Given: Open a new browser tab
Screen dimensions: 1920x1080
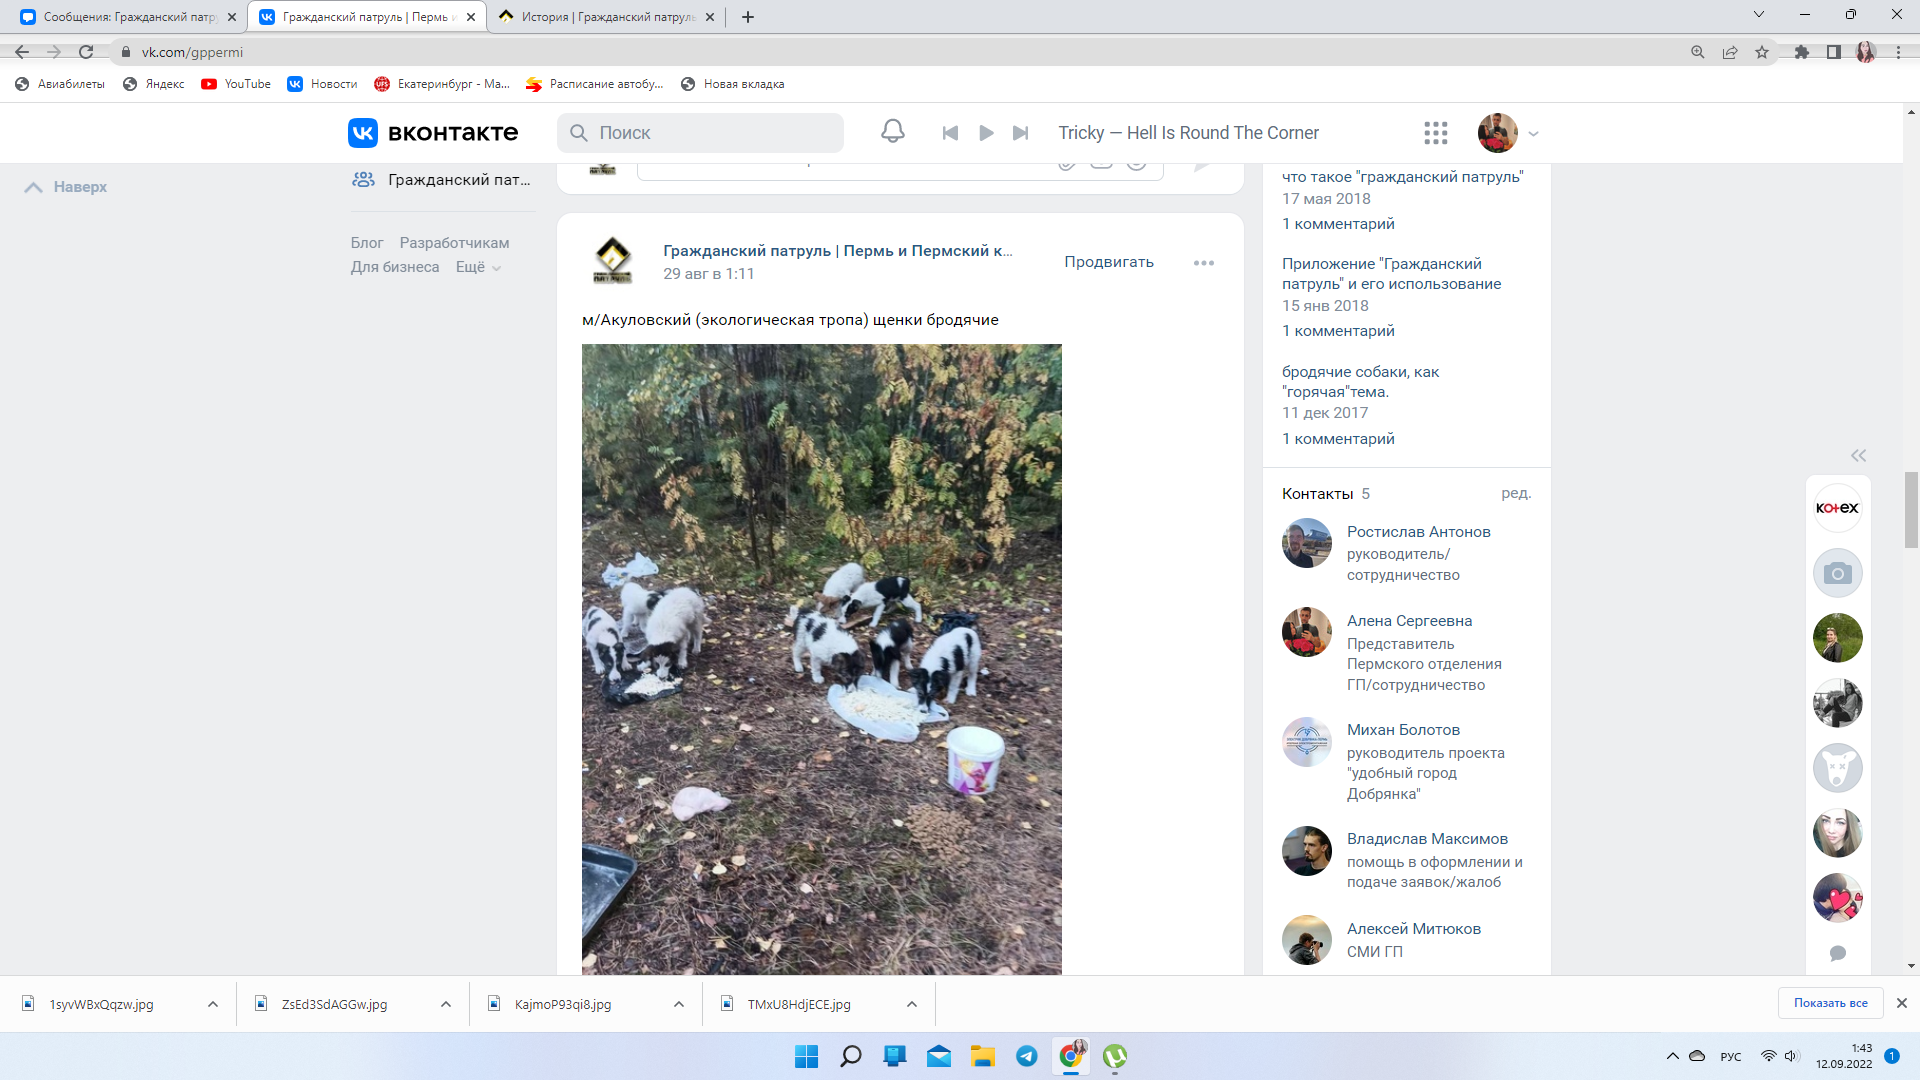Looking at the screenshot, I should [x=748, y=17].
